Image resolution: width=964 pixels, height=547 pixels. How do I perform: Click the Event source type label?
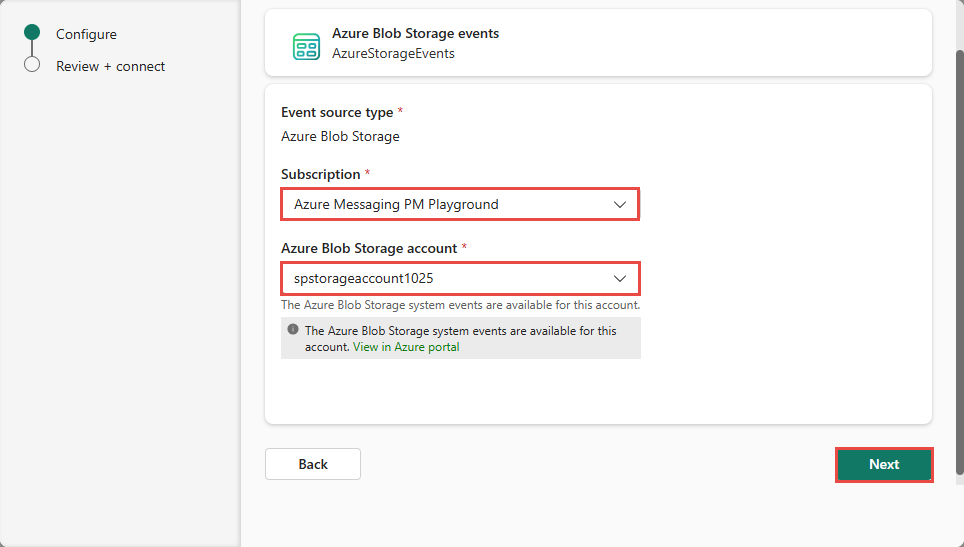[337, 112]
